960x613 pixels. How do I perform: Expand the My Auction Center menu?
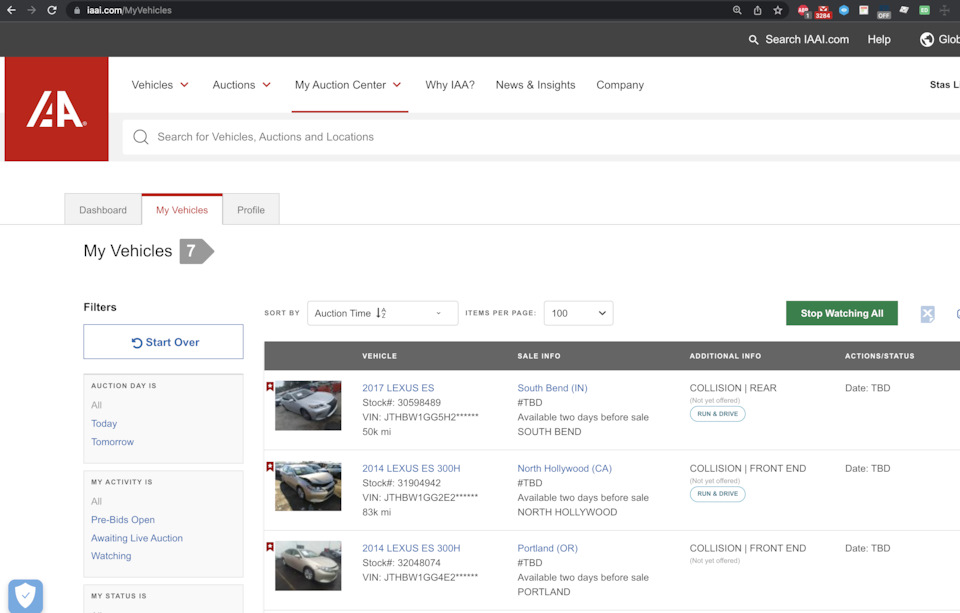[348, 85]
